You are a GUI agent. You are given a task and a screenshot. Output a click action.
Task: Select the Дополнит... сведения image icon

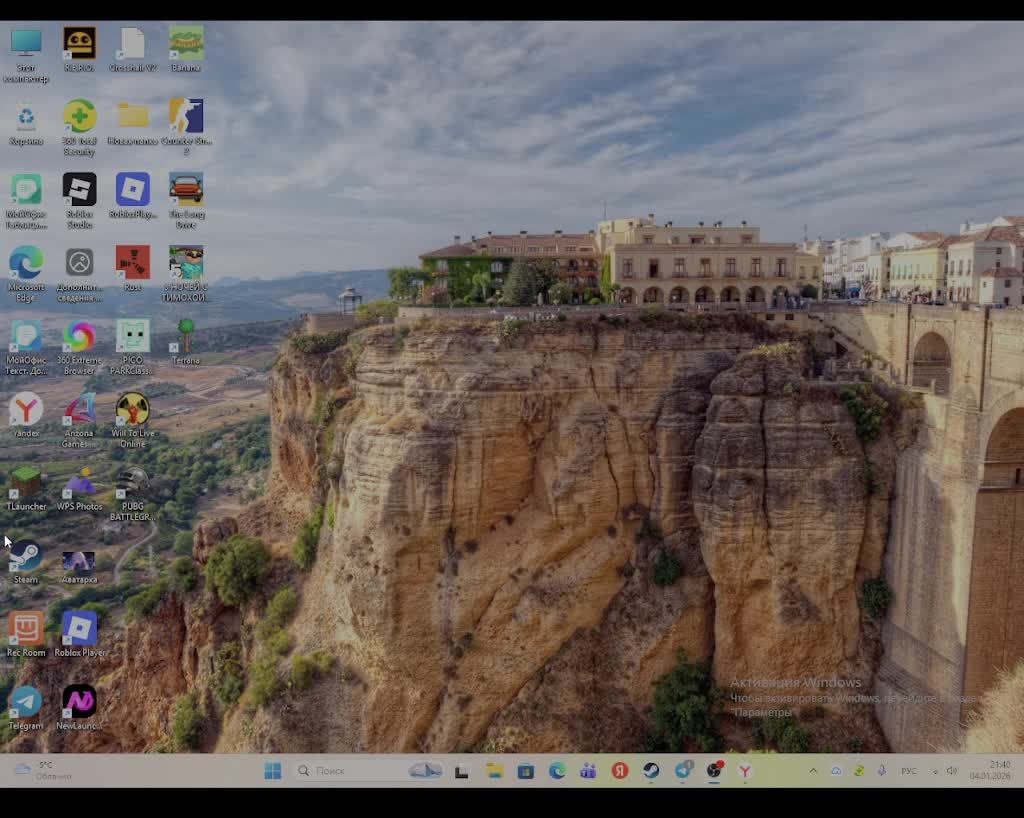79,274
